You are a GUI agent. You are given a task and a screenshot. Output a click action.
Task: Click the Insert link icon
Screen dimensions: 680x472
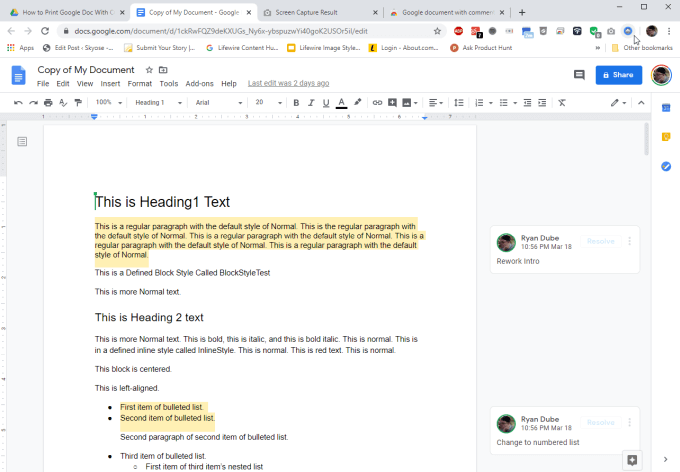(x=377, y=103)
